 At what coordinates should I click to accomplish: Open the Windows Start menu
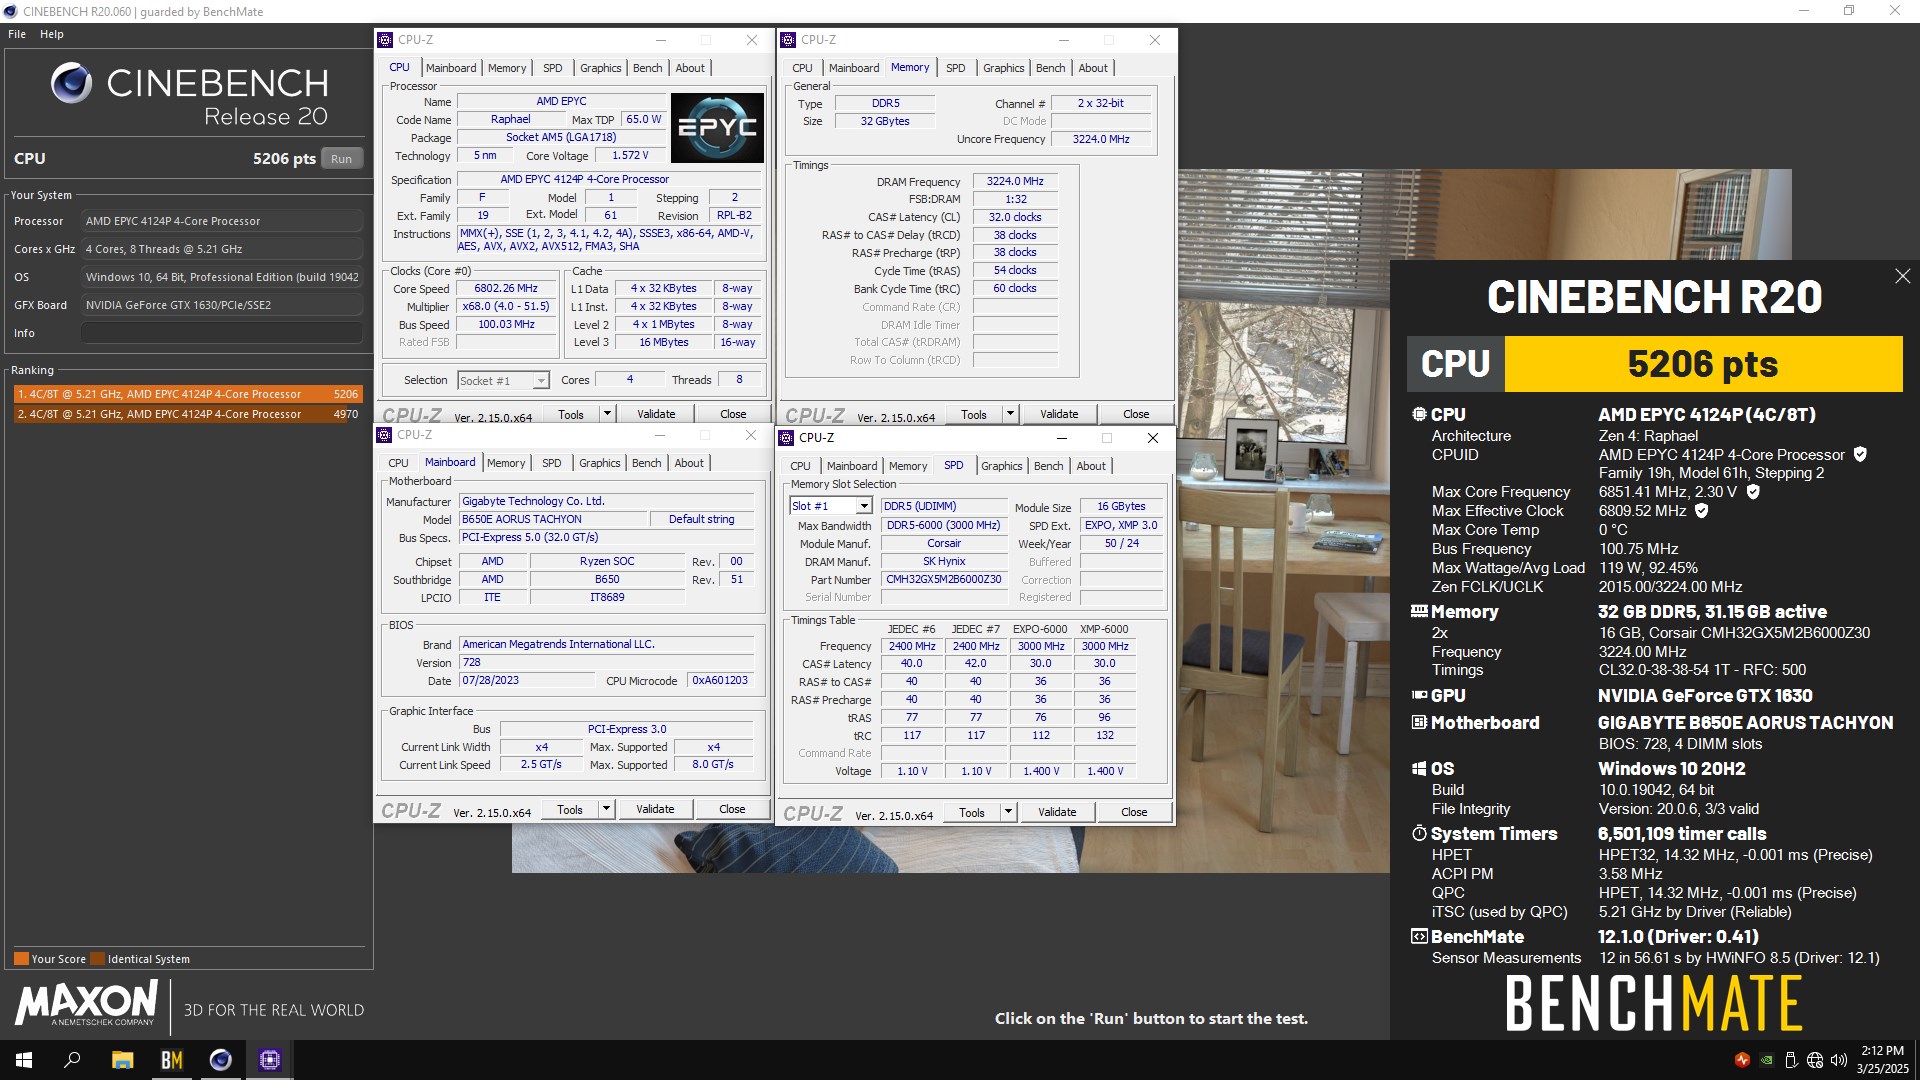click(24, 1060)
